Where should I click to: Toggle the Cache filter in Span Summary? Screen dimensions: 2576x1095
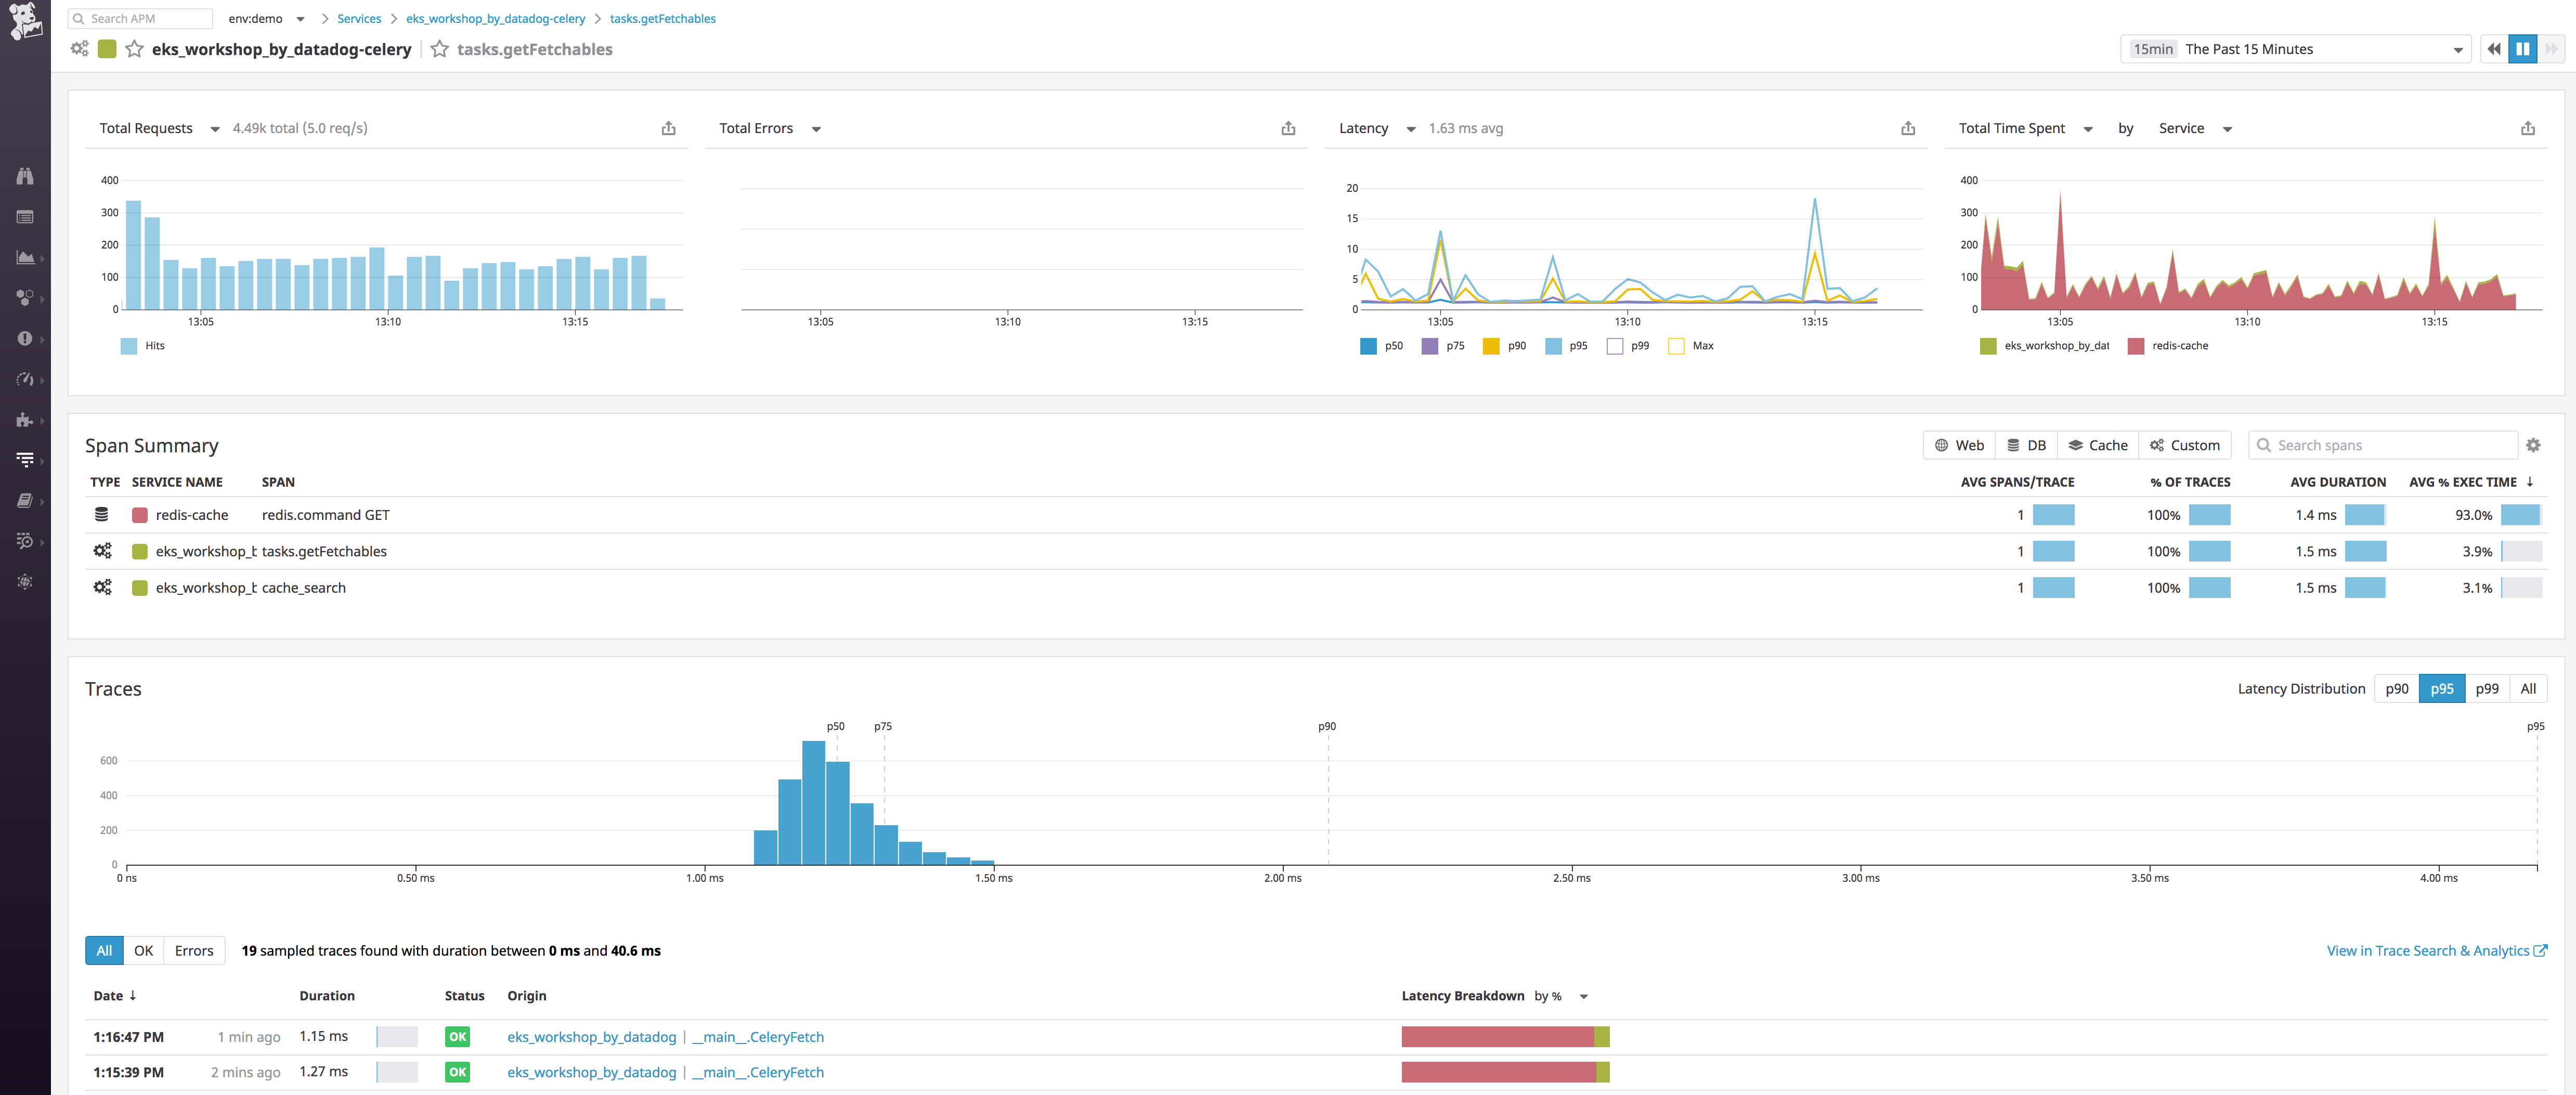(2097, 444)
